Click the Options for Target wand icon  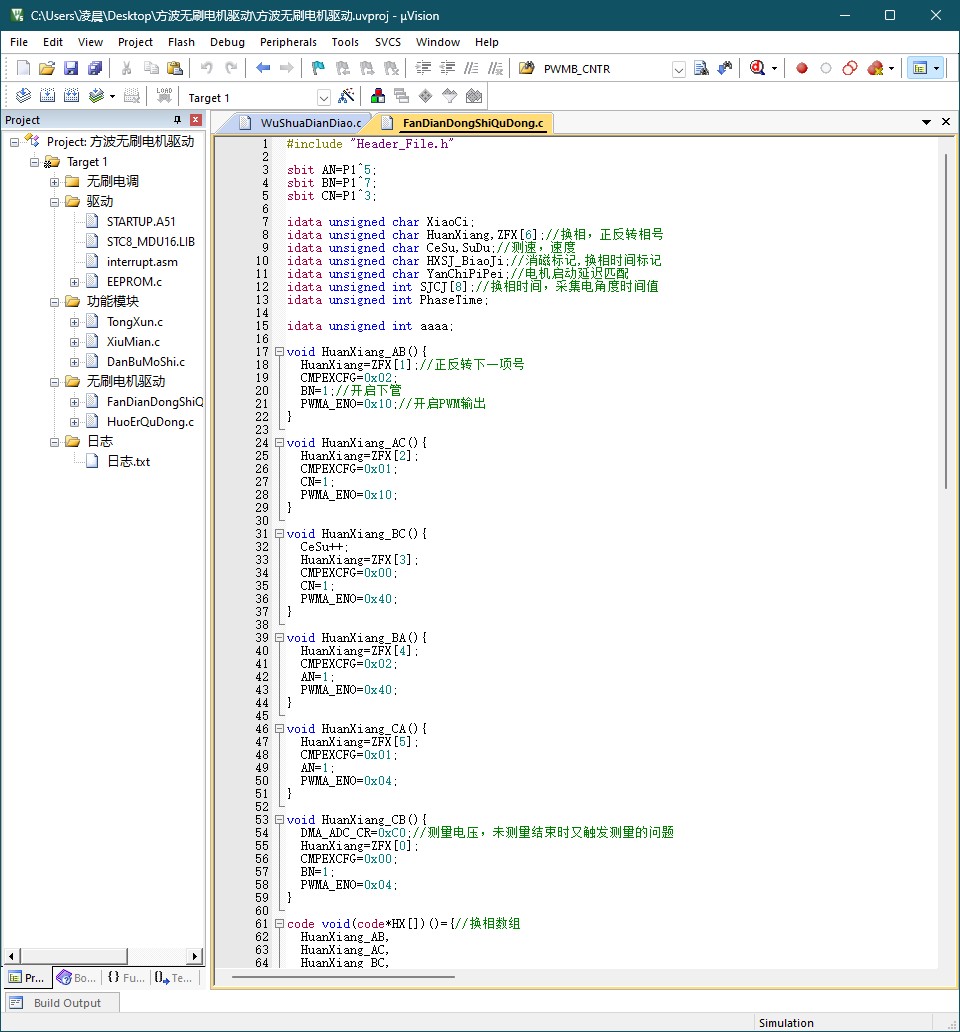(346, 97)
